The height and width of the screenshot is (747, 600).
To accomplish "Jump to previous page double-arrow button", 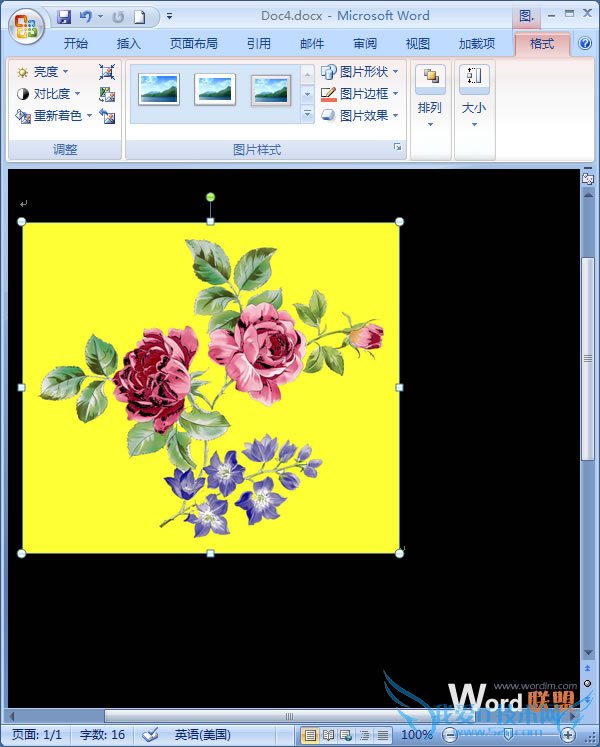I will point(588,668).
